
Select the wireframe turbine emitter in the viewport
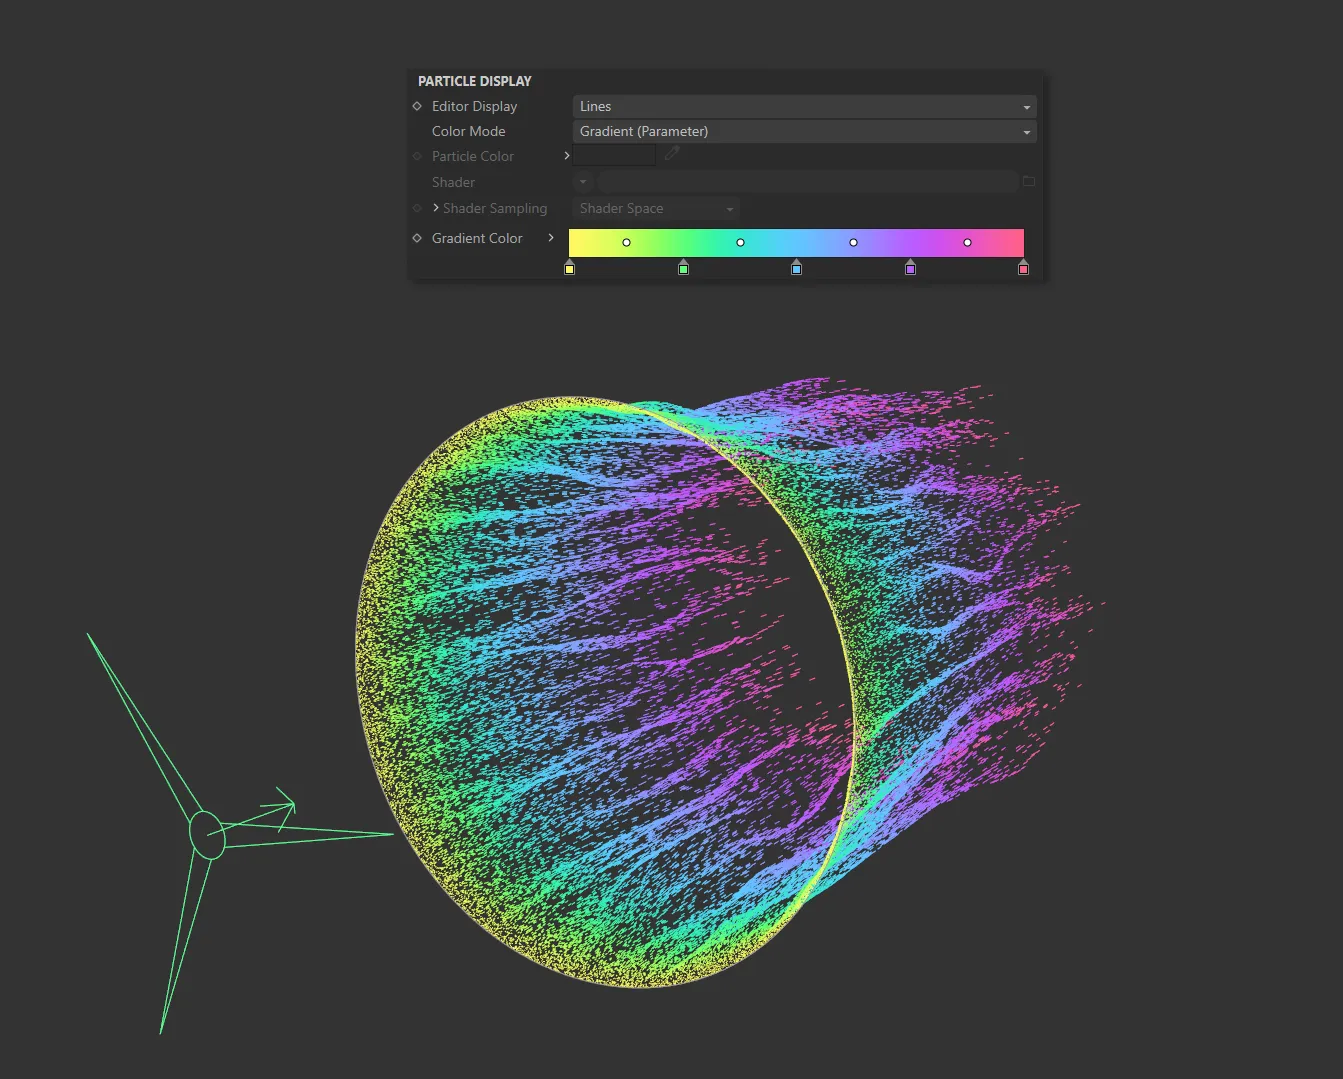207,833
